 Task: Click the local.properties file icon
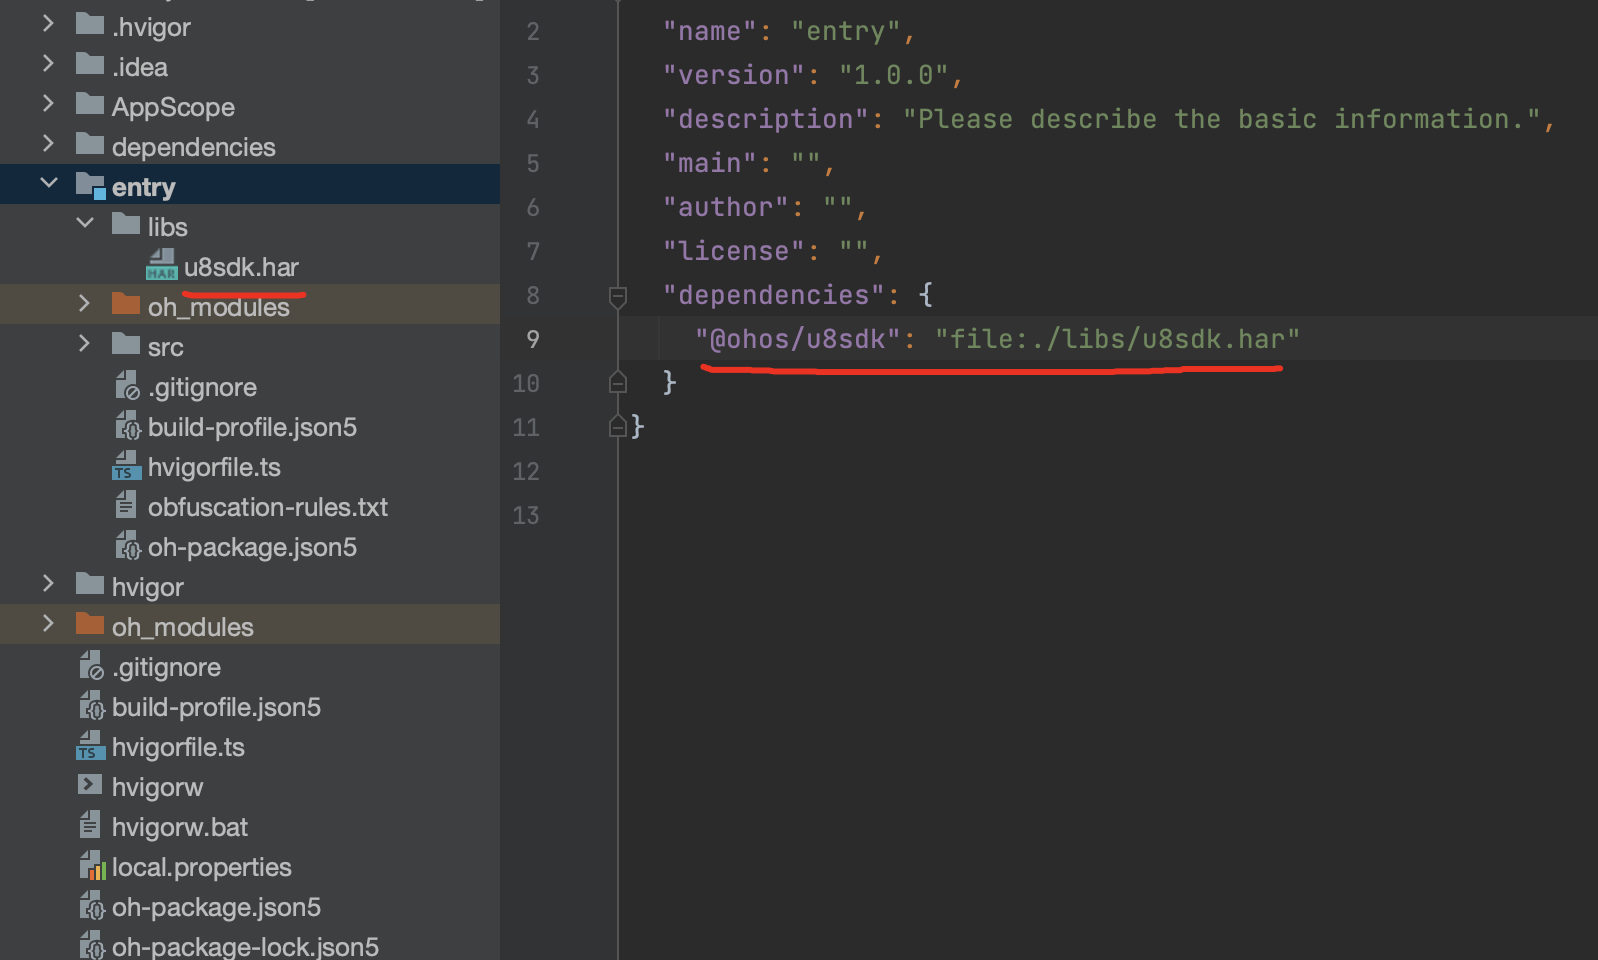click(92, 865)
